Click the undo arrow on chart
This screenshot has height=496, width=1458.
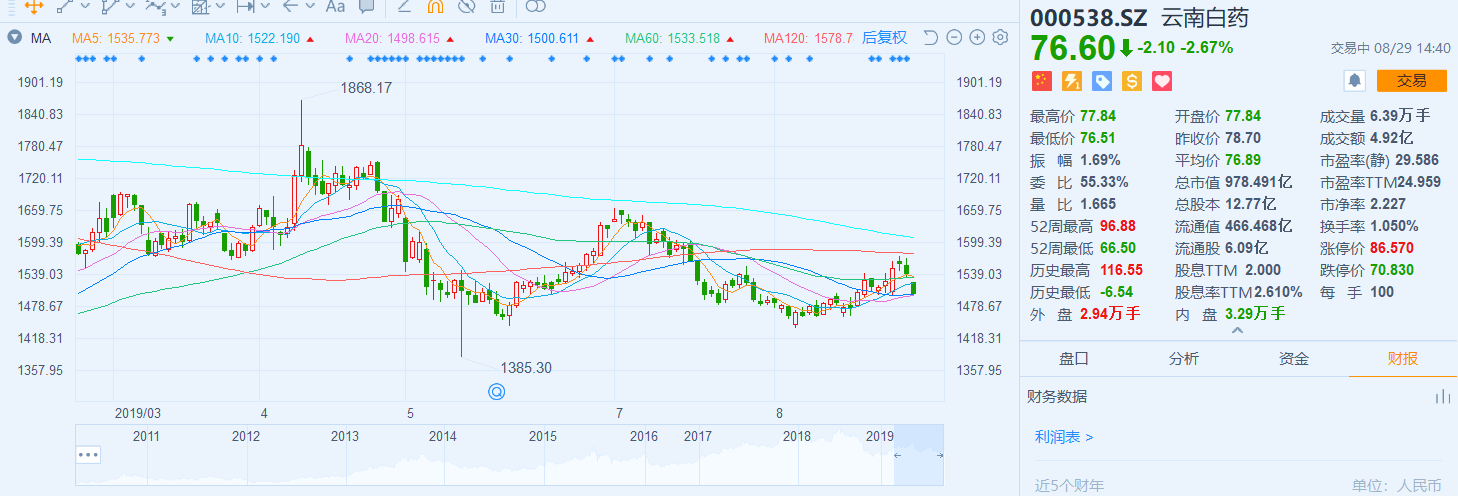coord(930,38)
